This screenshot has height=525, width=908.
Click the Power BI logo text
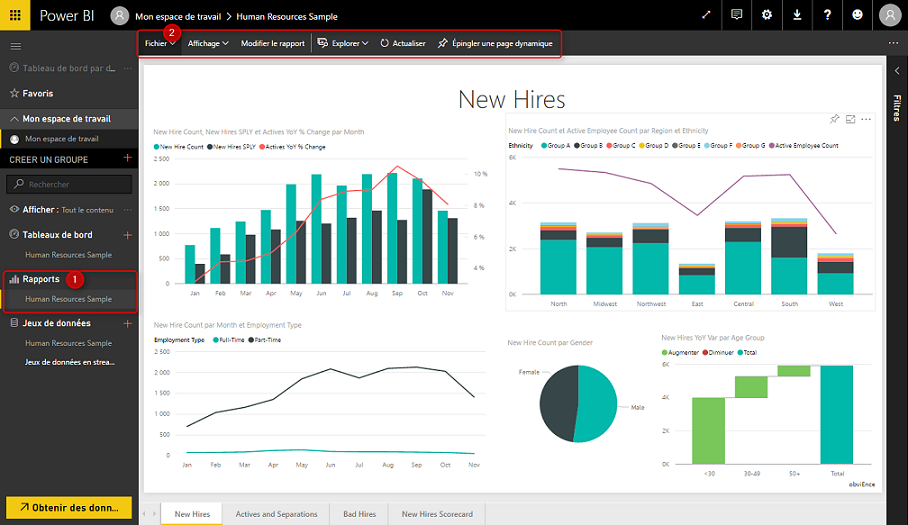67,16
